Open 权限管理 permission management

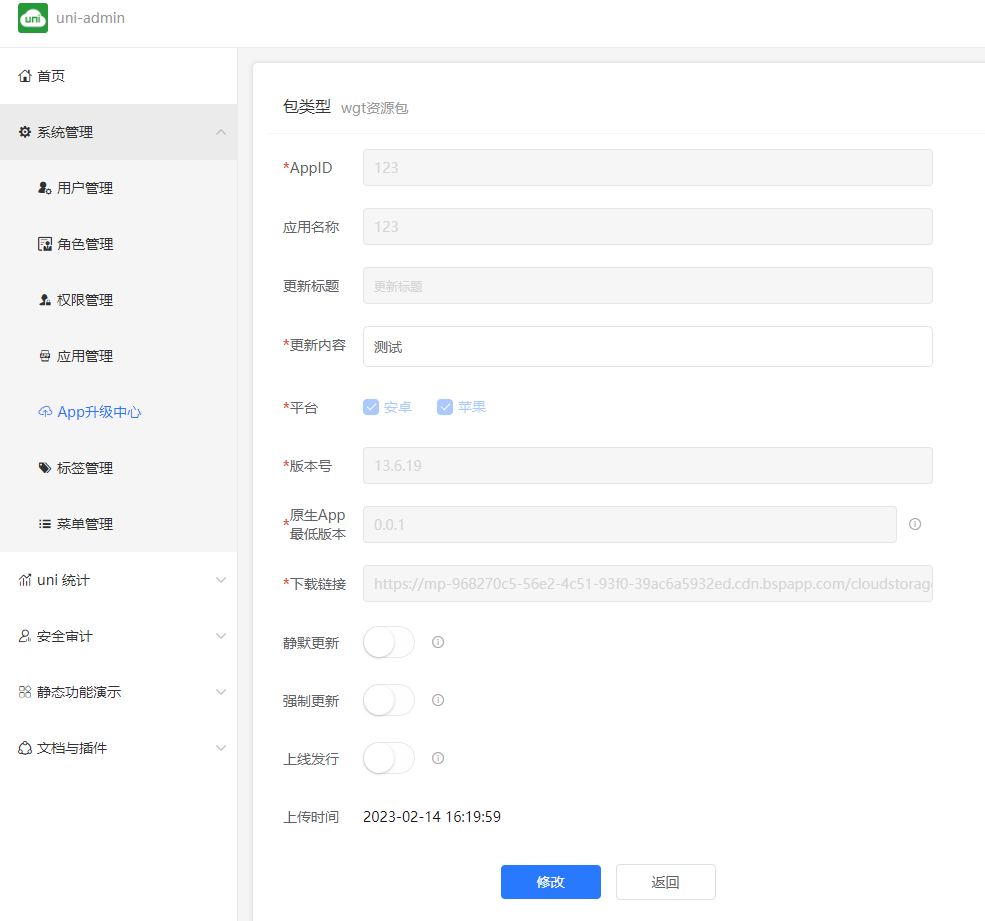pos(46,299)
